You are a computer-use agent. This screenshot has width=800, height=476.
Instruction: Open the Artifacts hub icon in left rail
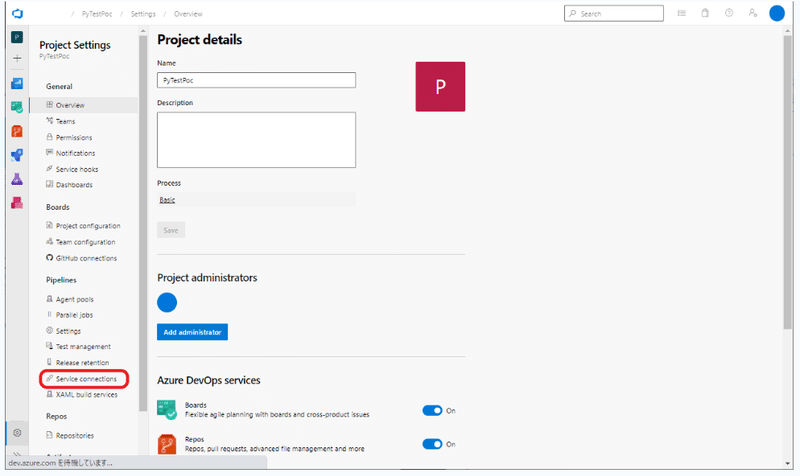point(17,203)
